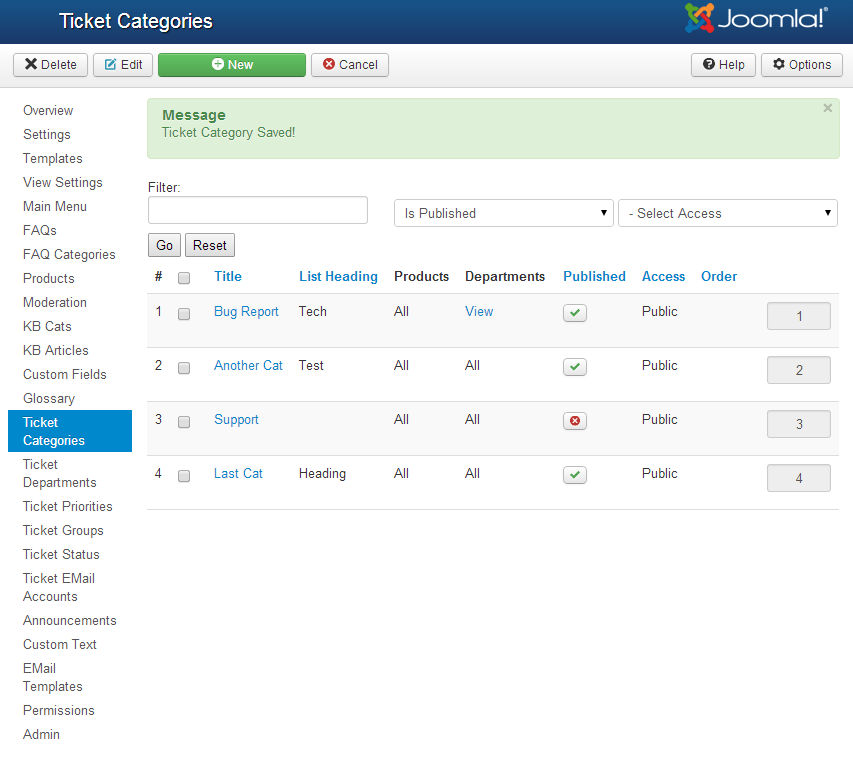This screenshot has width=853, height=779.
Task: Click the green New button
Action: click(231, 65)
